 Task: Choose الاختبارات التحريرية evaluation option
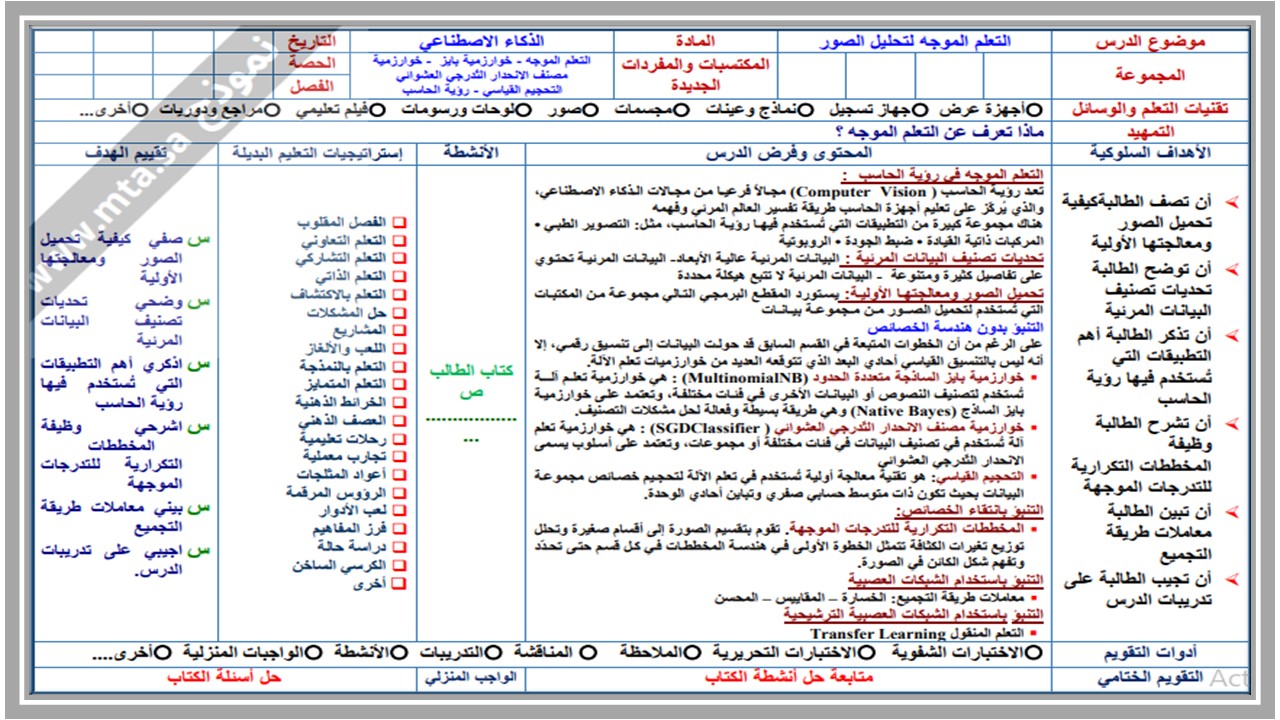tap(868, 652)
